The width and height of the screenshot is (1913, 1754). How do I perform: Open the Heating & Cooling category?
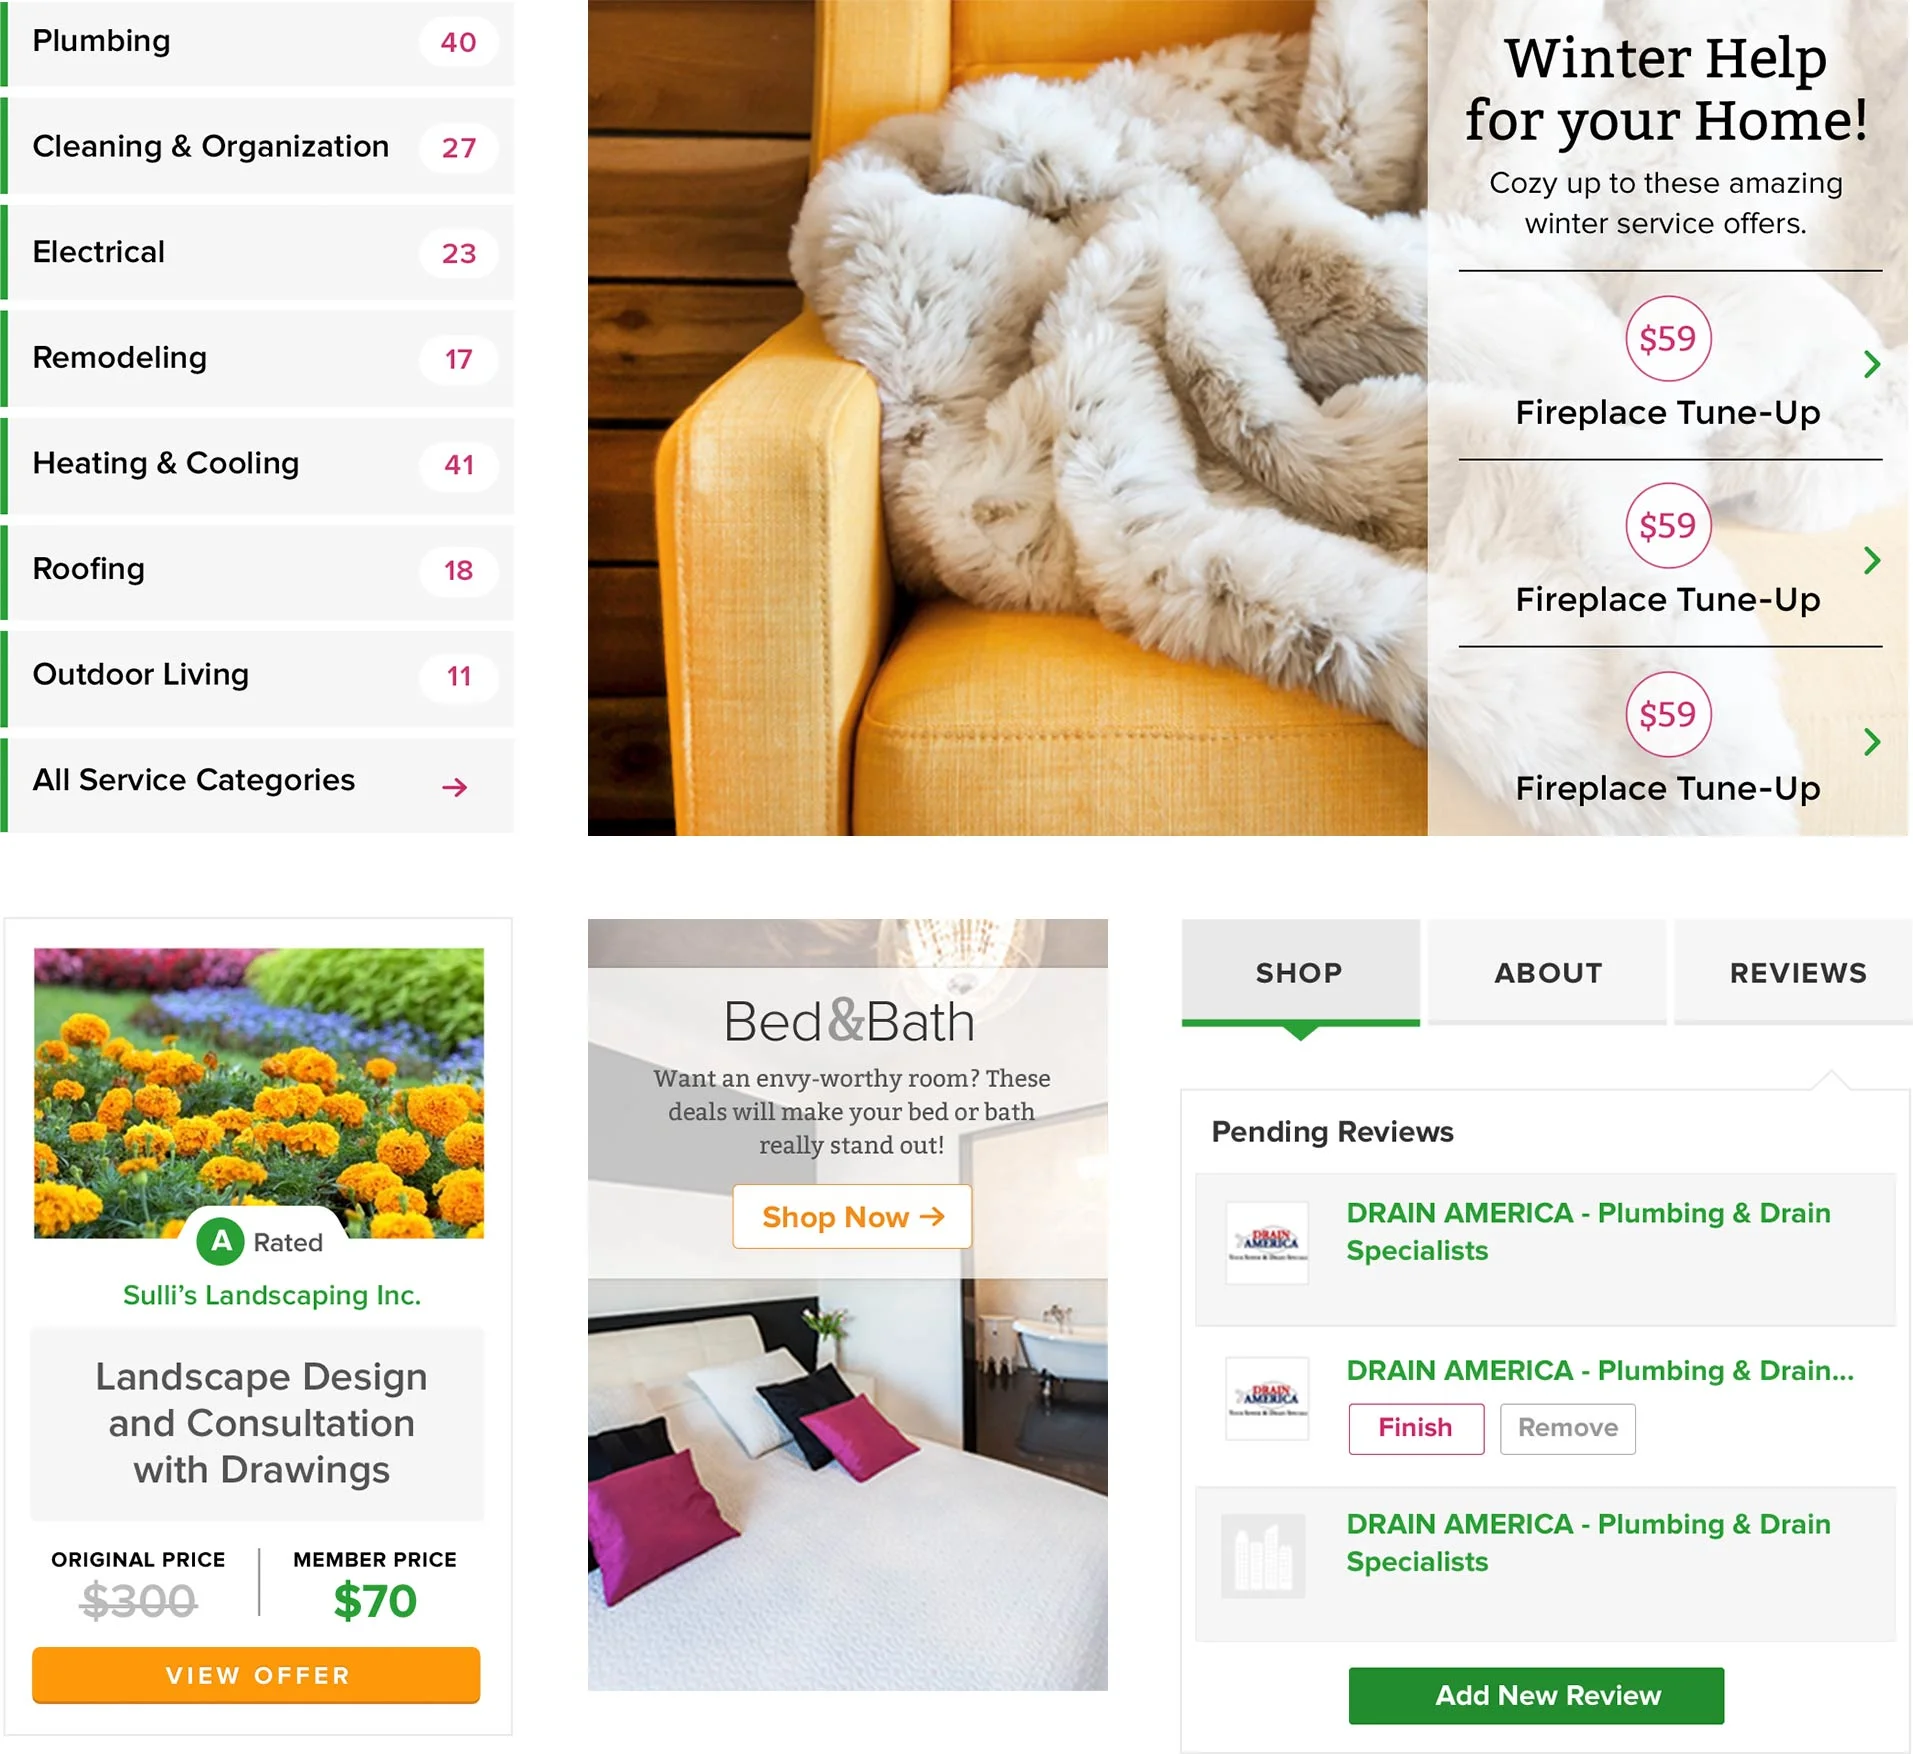click(x=257, y=464)
